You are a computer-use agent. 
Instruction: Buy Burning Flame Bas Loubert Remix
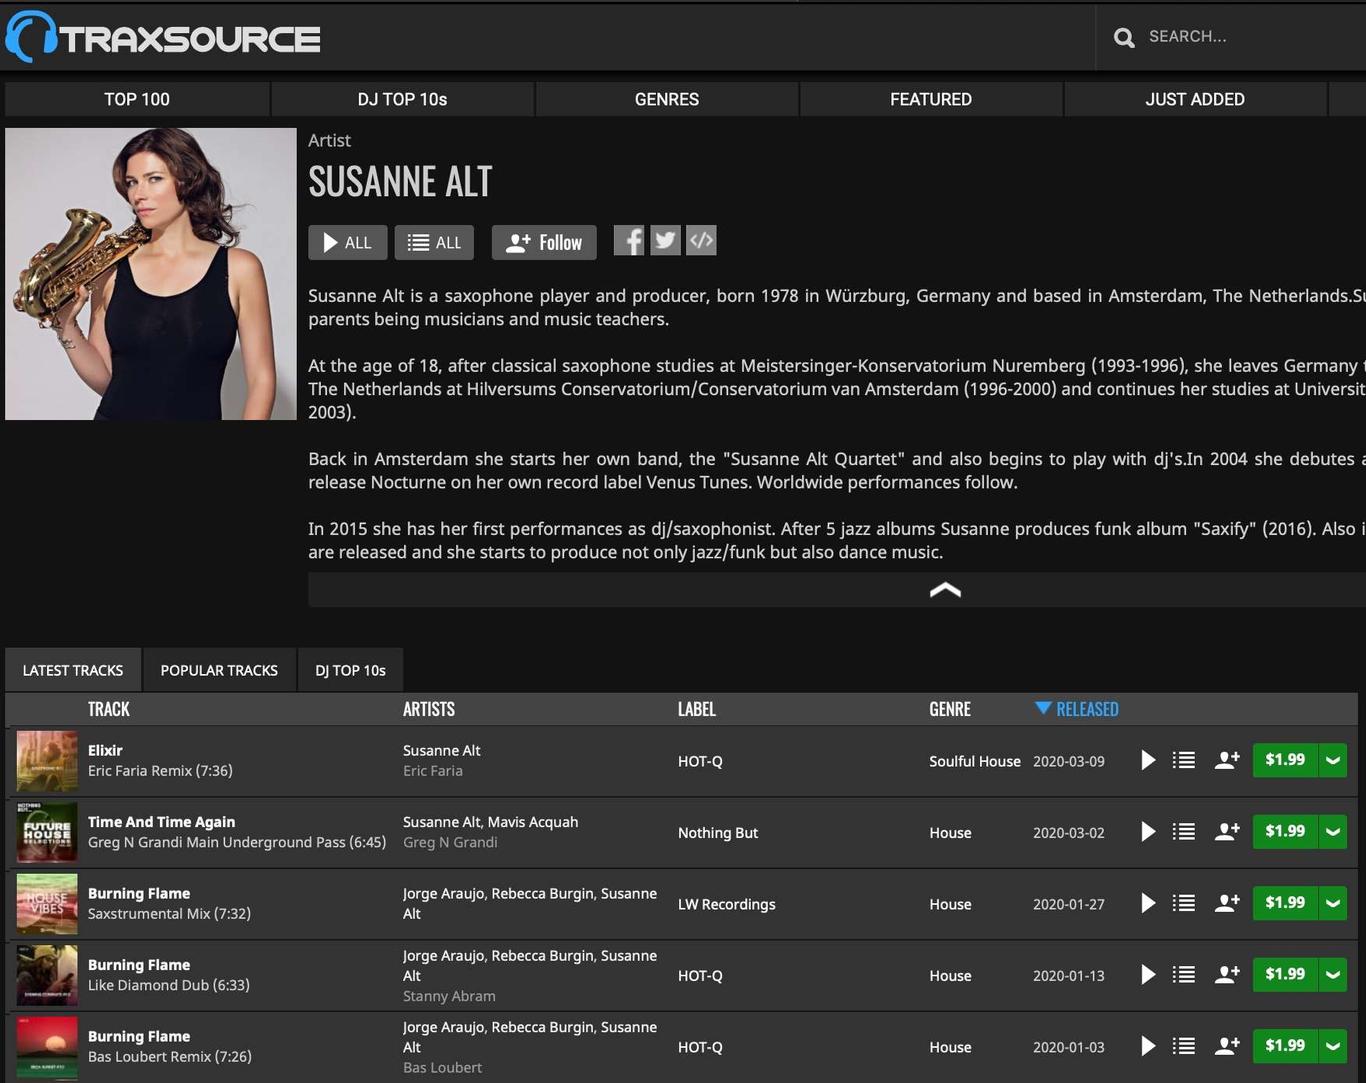coord(1285,1046)
